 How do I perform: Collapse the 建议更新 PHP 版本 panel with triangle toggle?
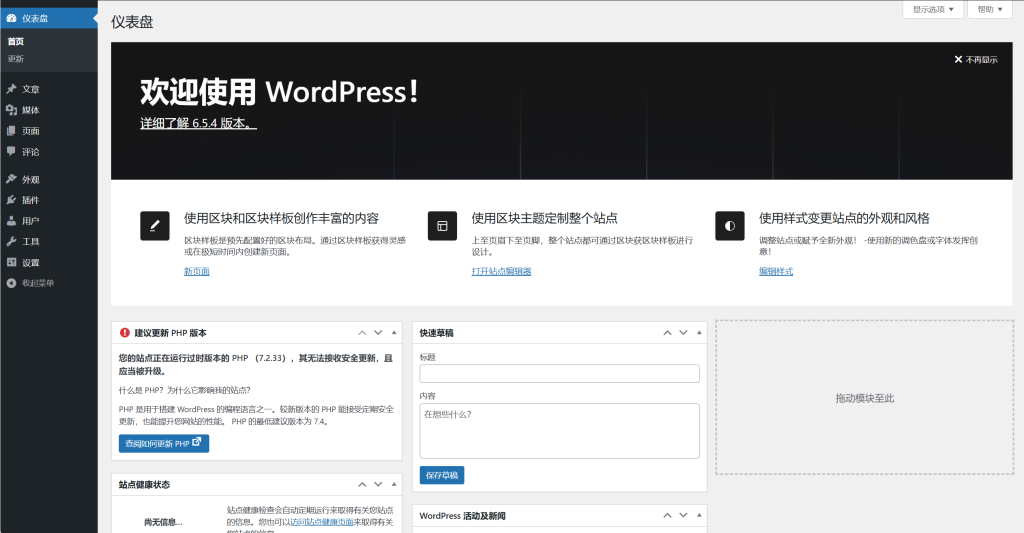[x=394, y=332]
